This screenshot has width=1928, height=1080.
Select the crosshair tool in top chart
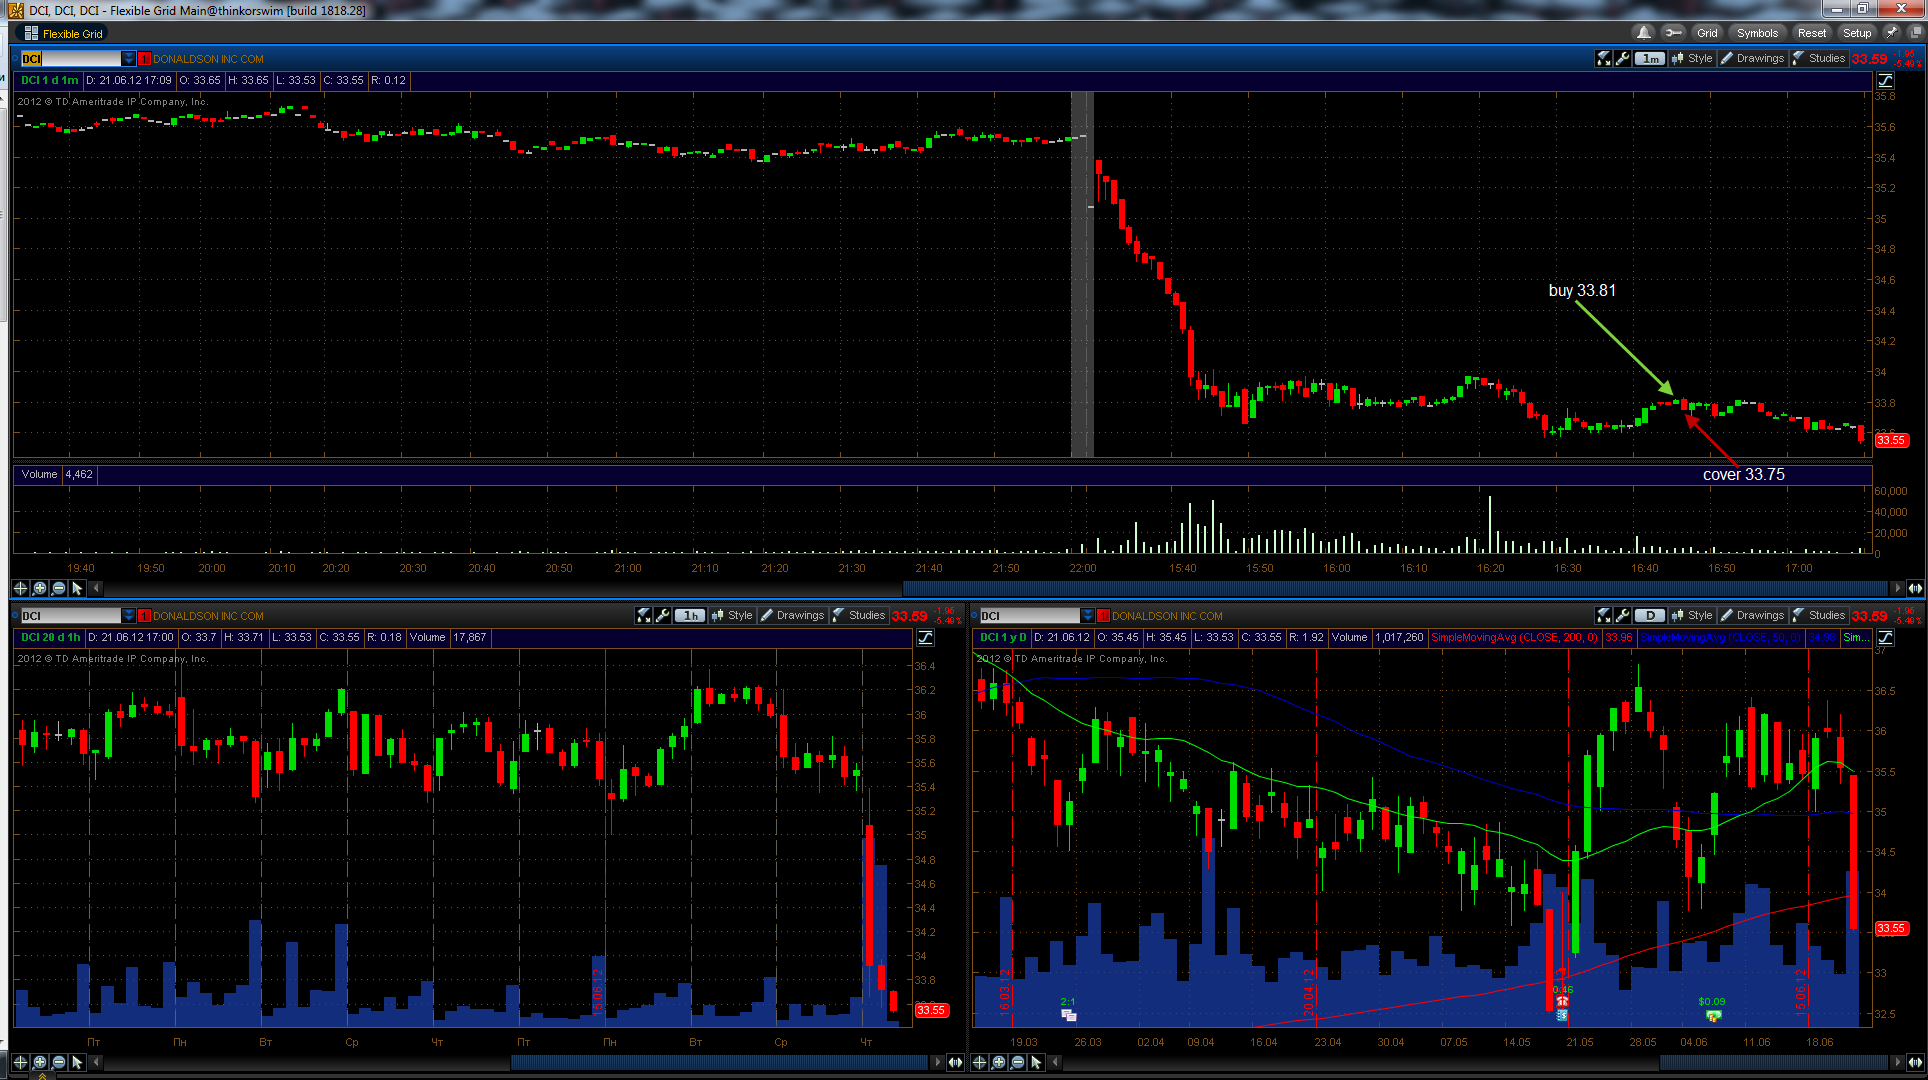pyautogui.click(x=20, y=588)
